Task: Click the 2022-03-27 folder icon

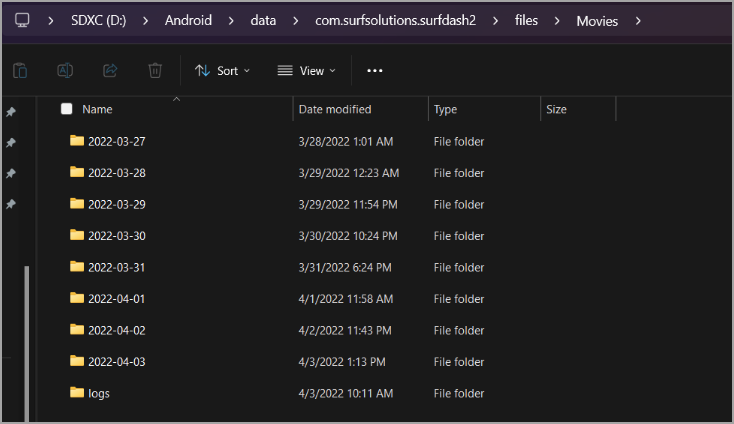Action: click(x=77, y=141)
